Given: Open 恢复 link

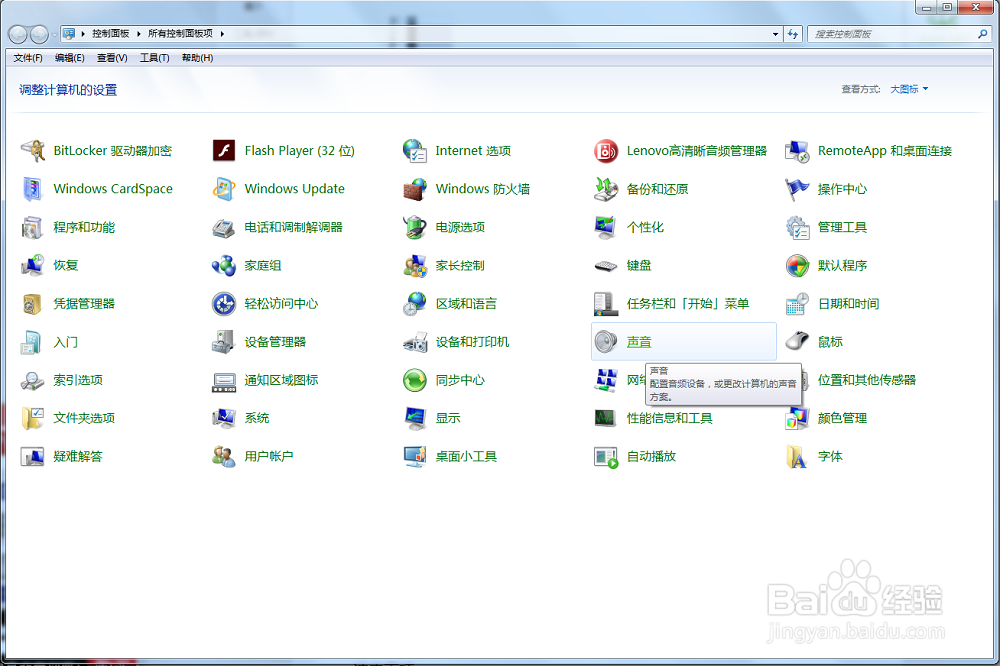Looking at the screenshot, I should tap(66, 266).
